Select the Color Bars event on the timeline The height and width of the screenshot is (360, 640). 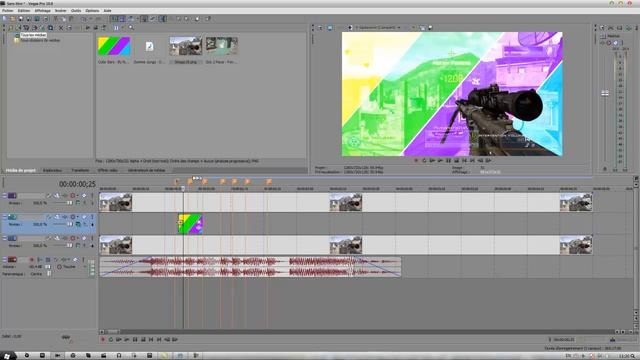point(190,224)
